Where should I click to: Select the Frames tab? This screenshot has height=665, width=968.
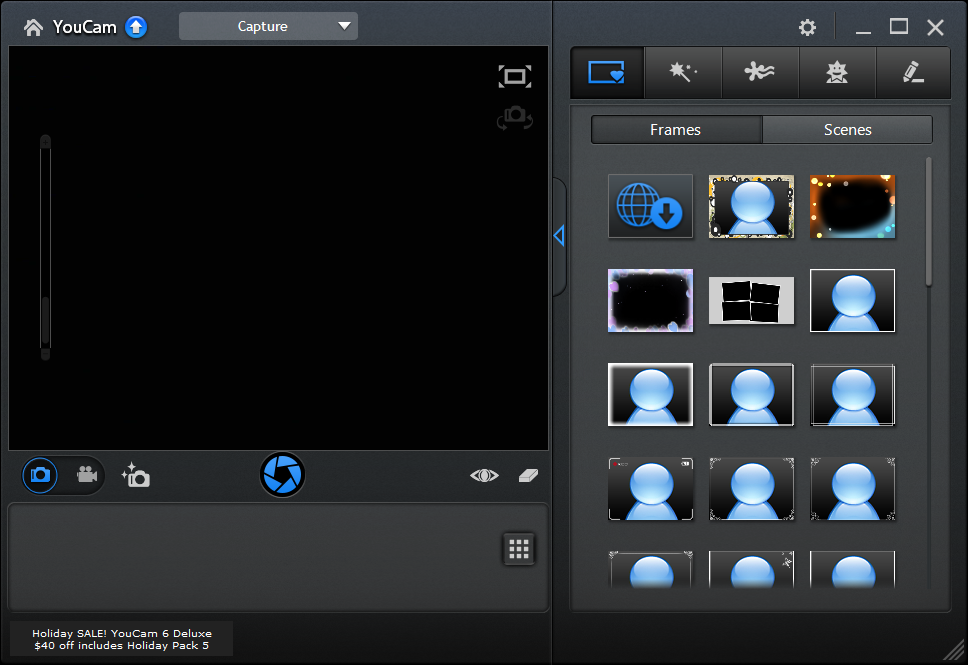click(x=675, y=130)
